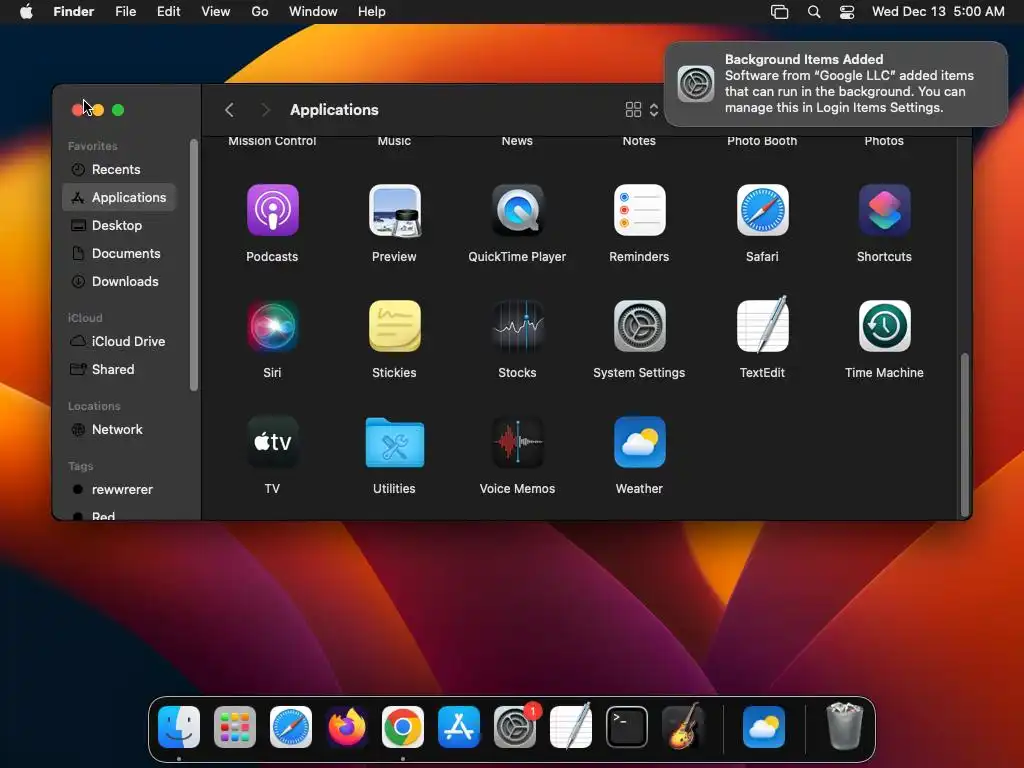1024x768 pixels.
Task: Open Finder from the Dock
Action: (179, 727)
